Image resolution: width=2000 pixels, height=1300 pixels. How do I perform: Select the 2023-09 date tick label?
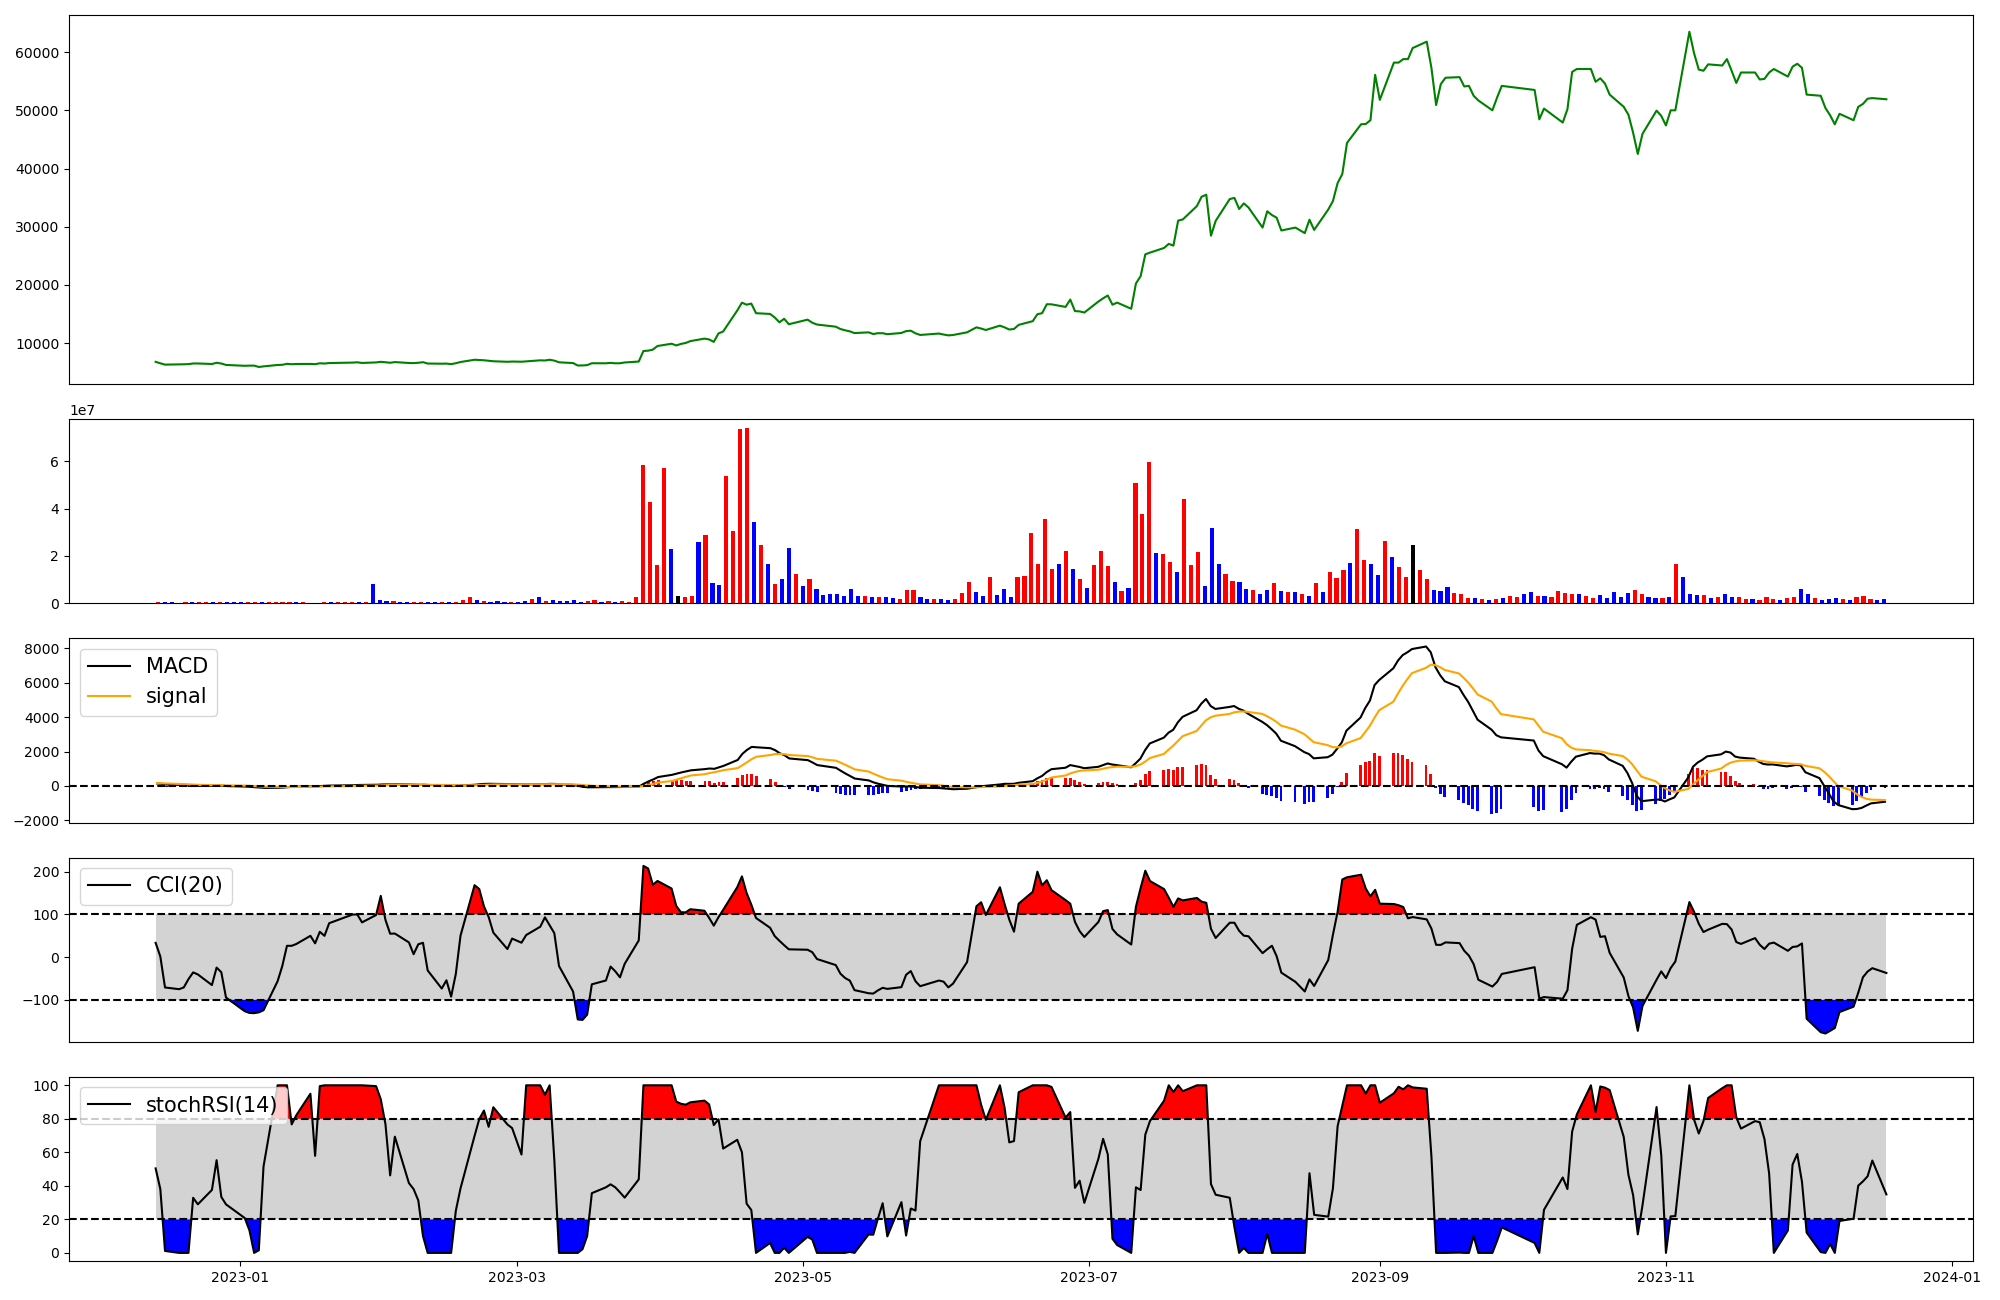1380,1277
